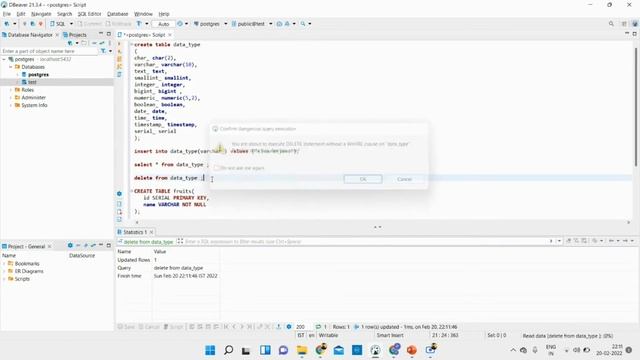The height and width of the screenshot is (360, 640).
Task: Select the test database in navigator
Action: 32,82
